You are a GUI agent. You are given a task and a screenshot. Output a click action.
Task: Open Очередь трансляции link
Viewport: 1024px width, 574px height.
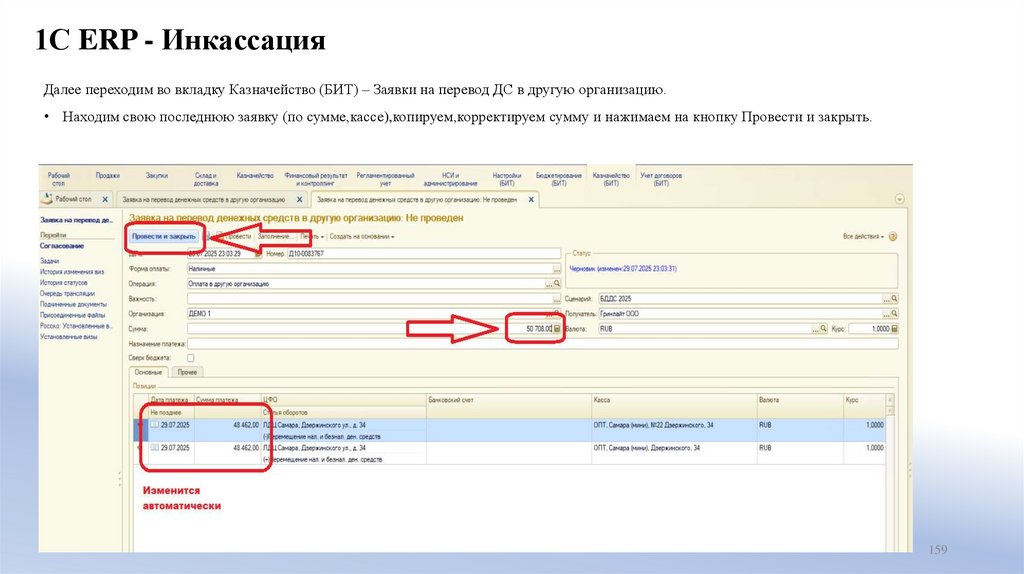coord(67,293)
